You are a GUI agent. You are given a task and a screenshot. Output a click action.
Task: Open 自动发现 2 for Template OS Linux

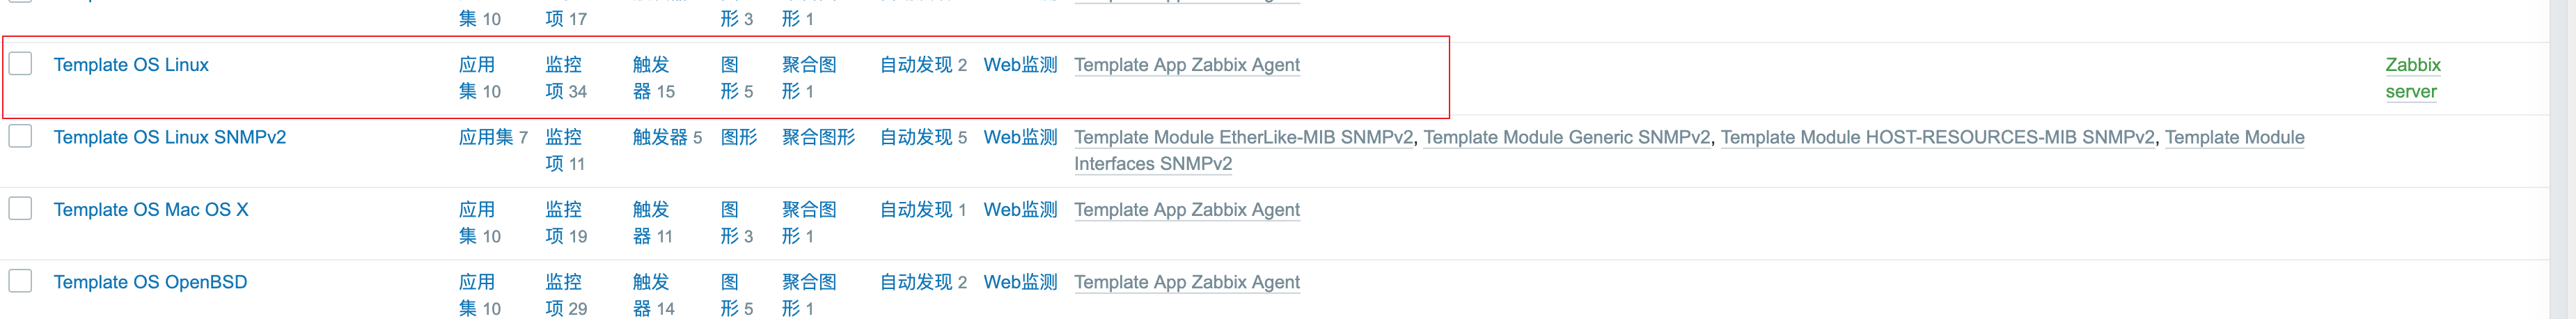tap(915, 65)
